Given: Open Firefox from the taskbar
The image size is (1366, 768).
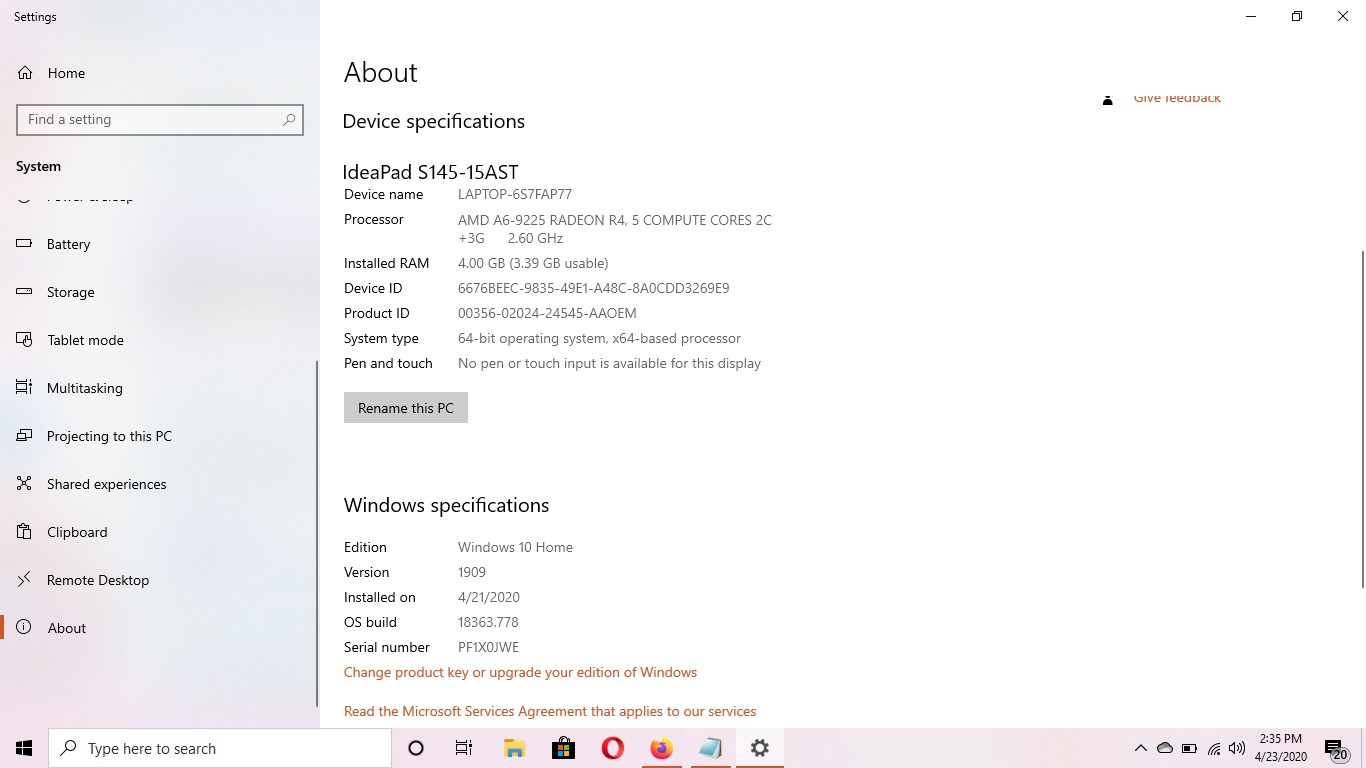Looking at the screenshot, I should point(661,748).
